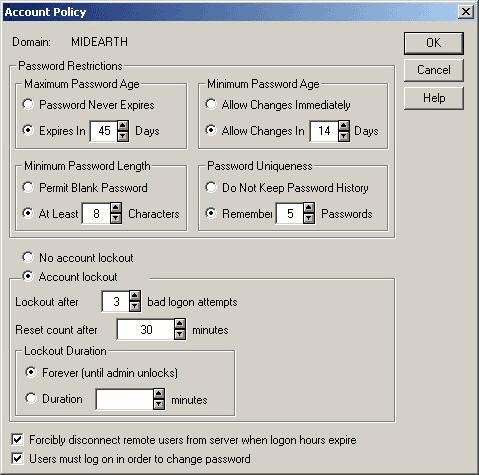Click the Cancel button
479x475 pixels.
coord(433,70)
